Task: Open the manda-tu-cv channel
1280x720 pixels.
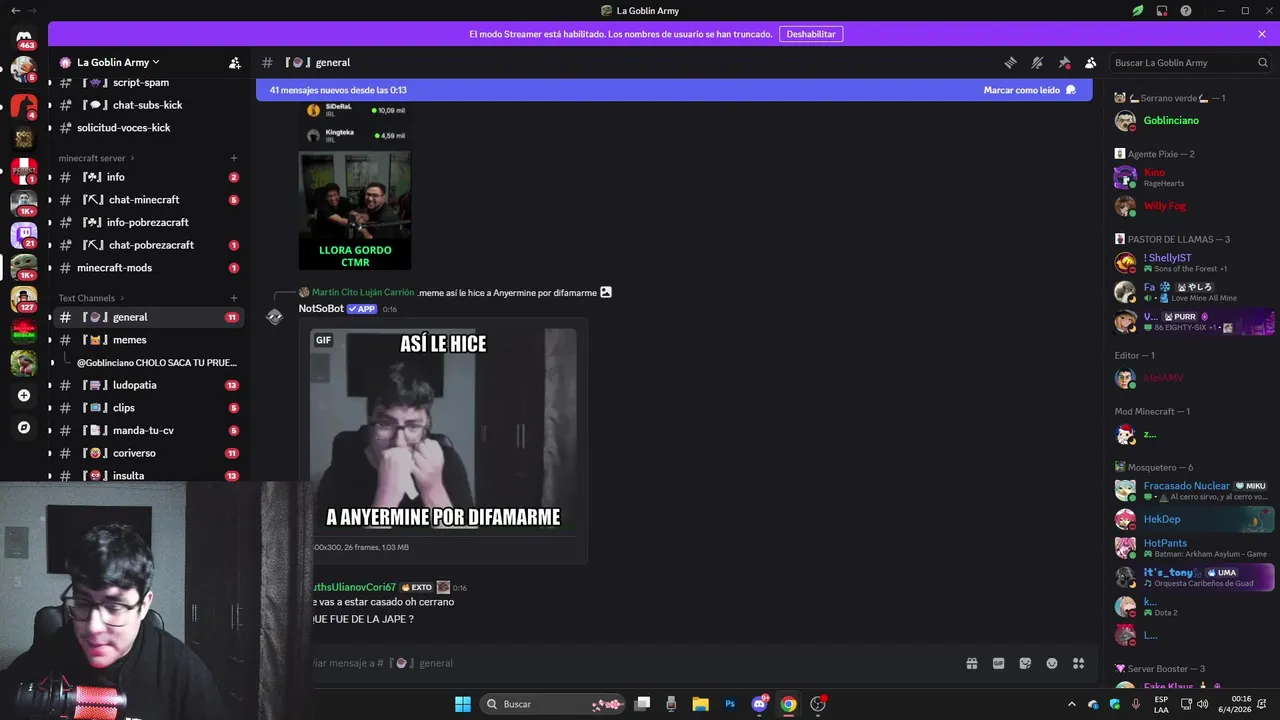Action: [148, 430]
